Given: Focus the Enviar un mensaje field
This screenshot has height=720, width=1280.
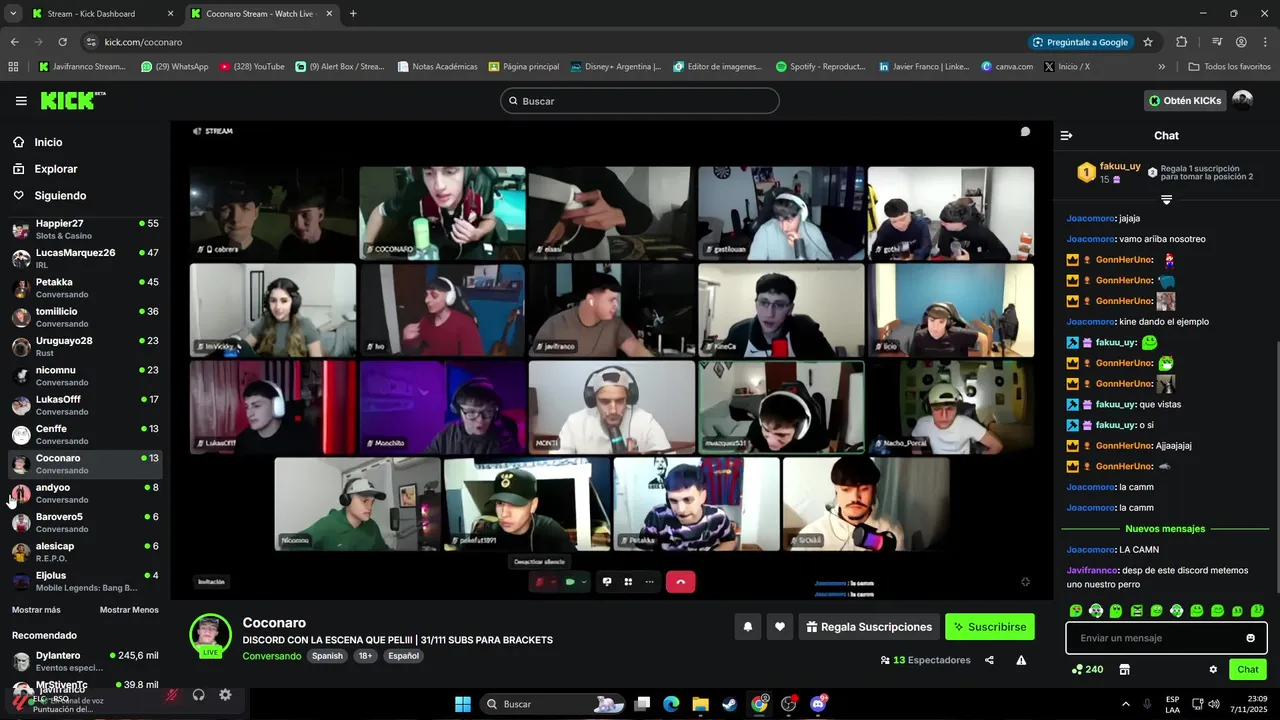Looking at the screenshot, I should tap(1166, 638).
